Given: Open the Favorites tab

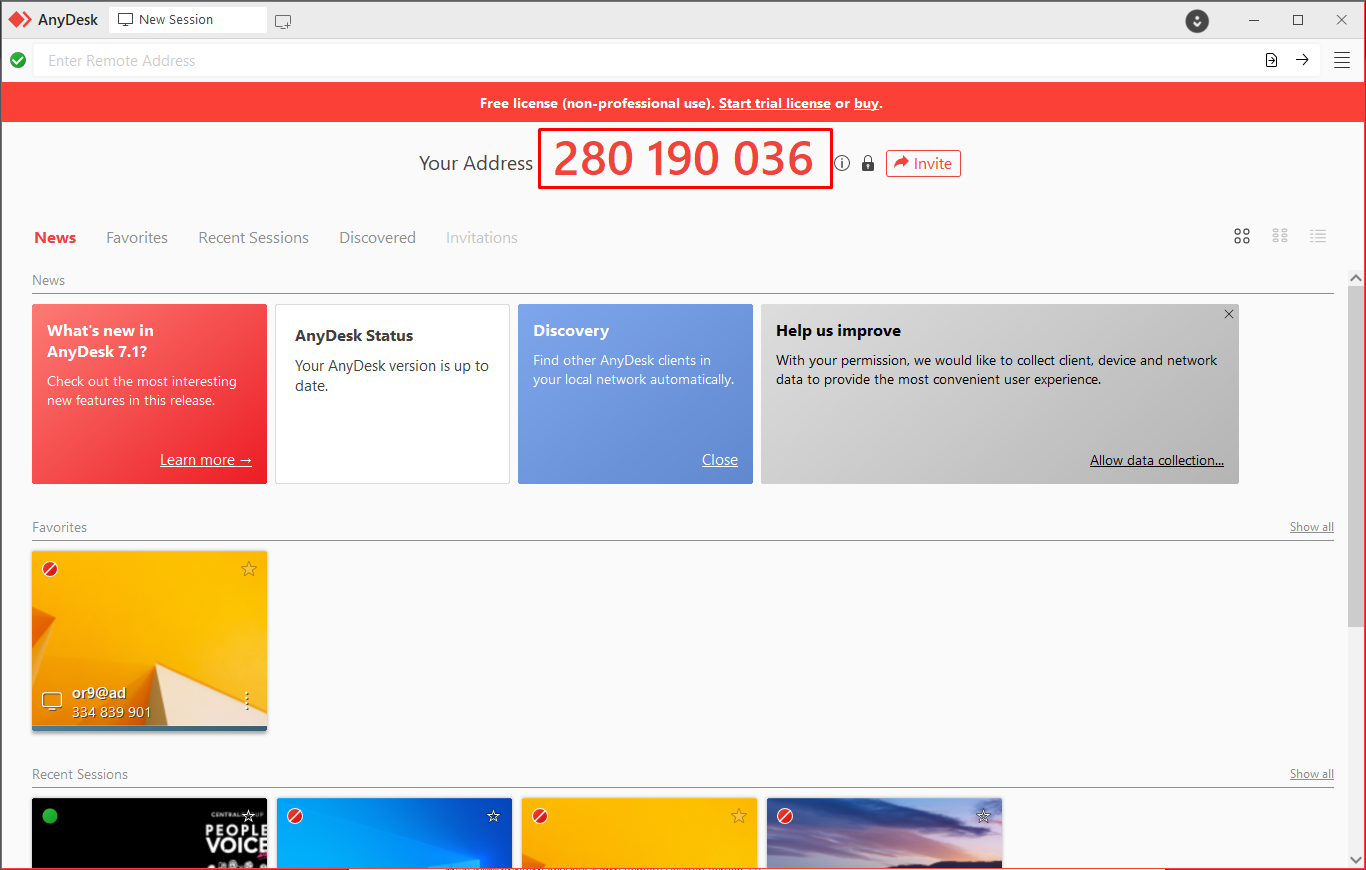Looking at the screenshot, I should pyautogui.click(x=137, y=238).
